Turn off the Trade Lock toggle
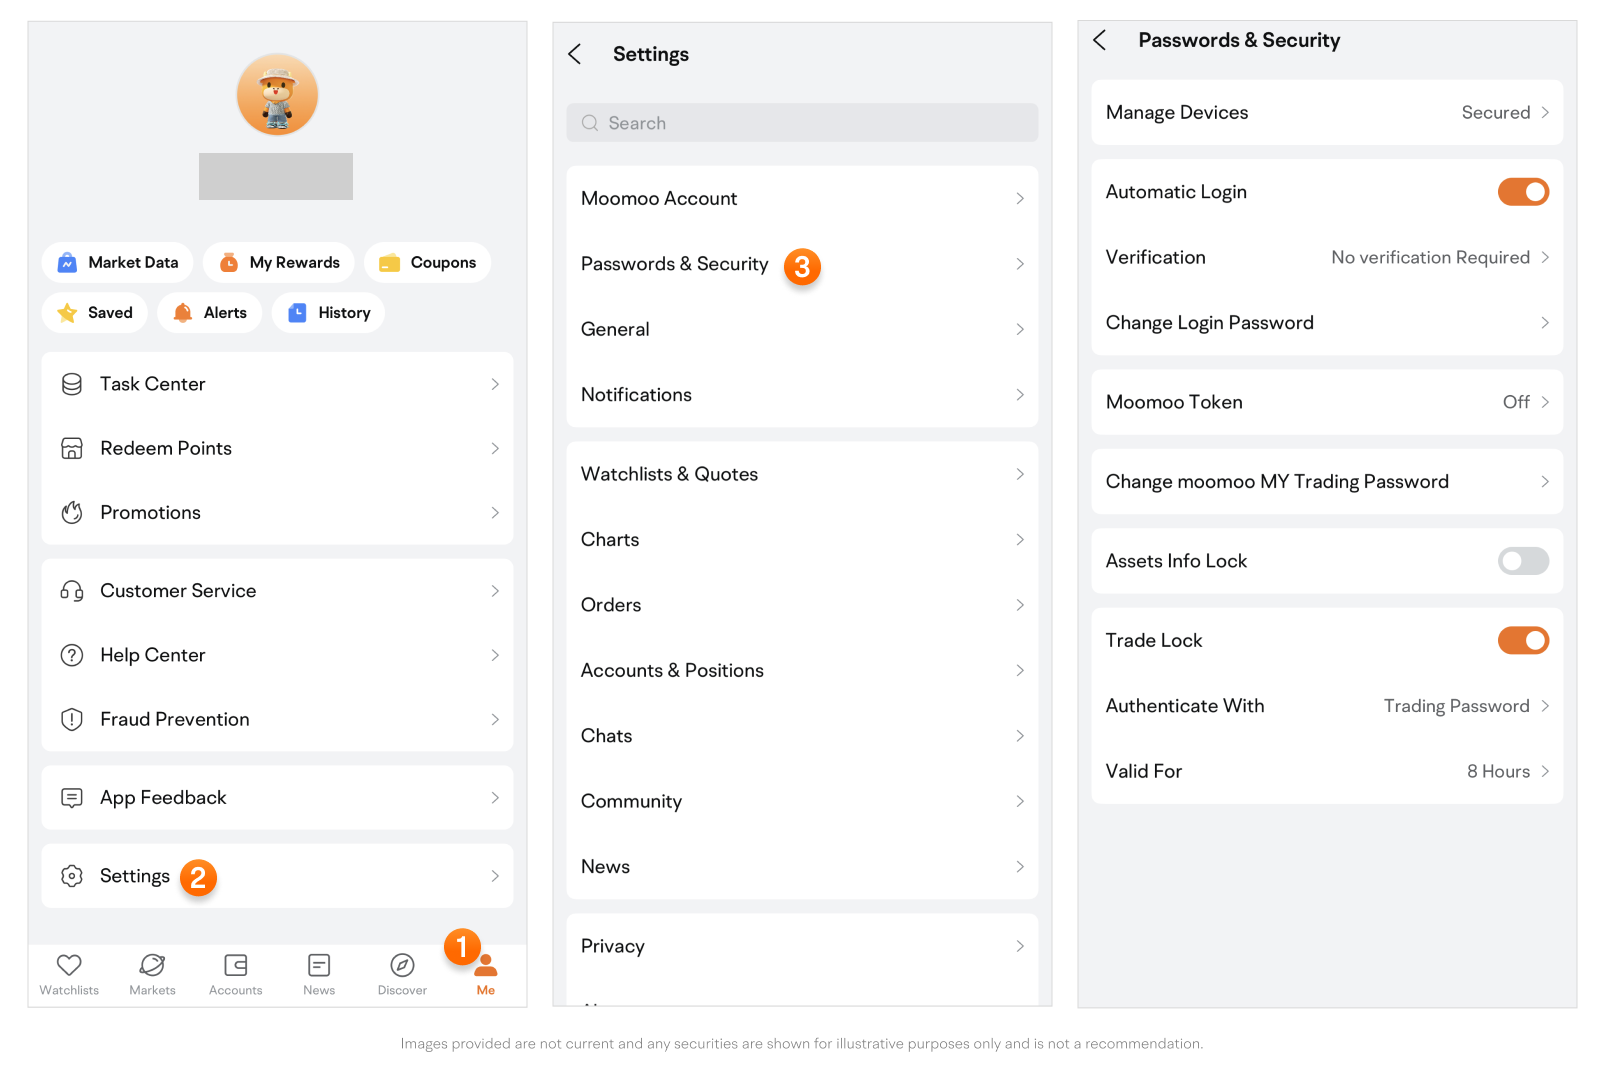1605x1074 pixels. point(1522,641)
